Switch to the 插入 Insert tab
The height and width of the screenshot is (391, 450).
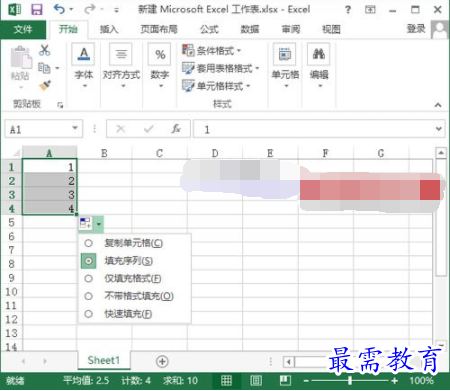click(109, 30)
